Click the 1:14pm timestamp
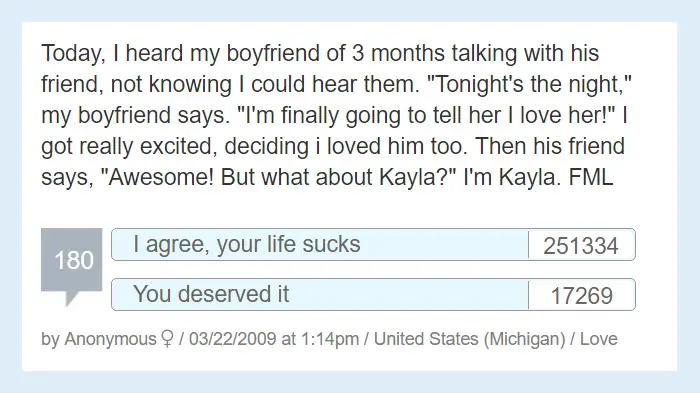The width and height of the screenshot is (700, 393). pos(330,339)
